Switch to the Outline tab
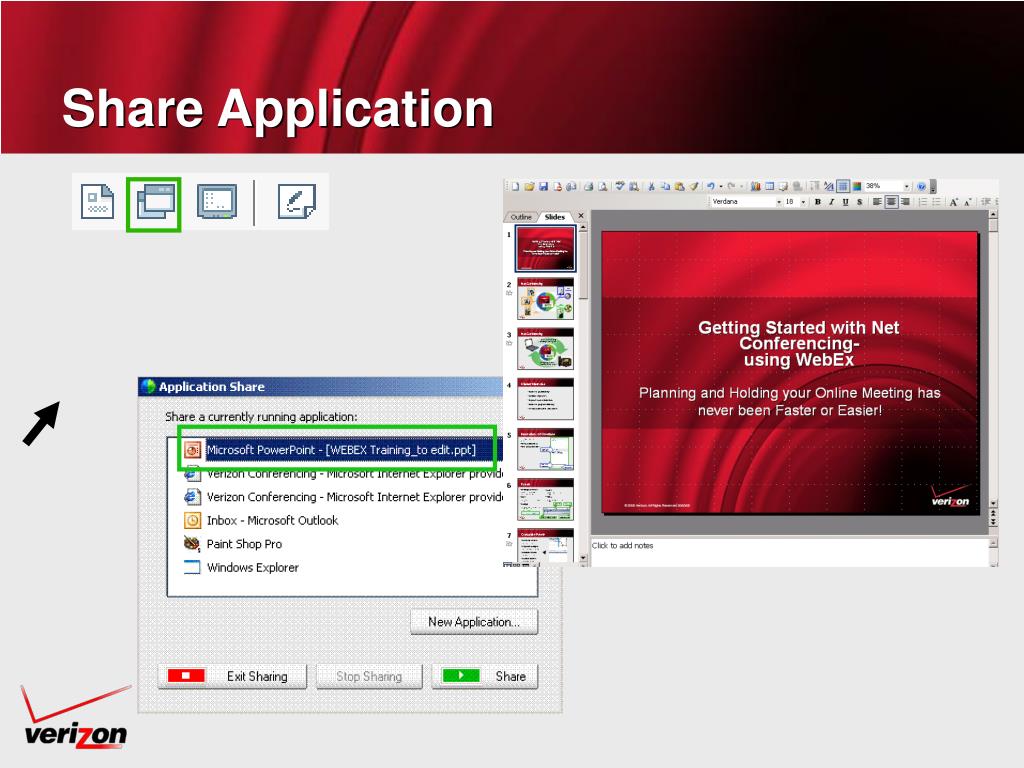The width and height of the screenshot is (1024, 768). pos(520,217)
